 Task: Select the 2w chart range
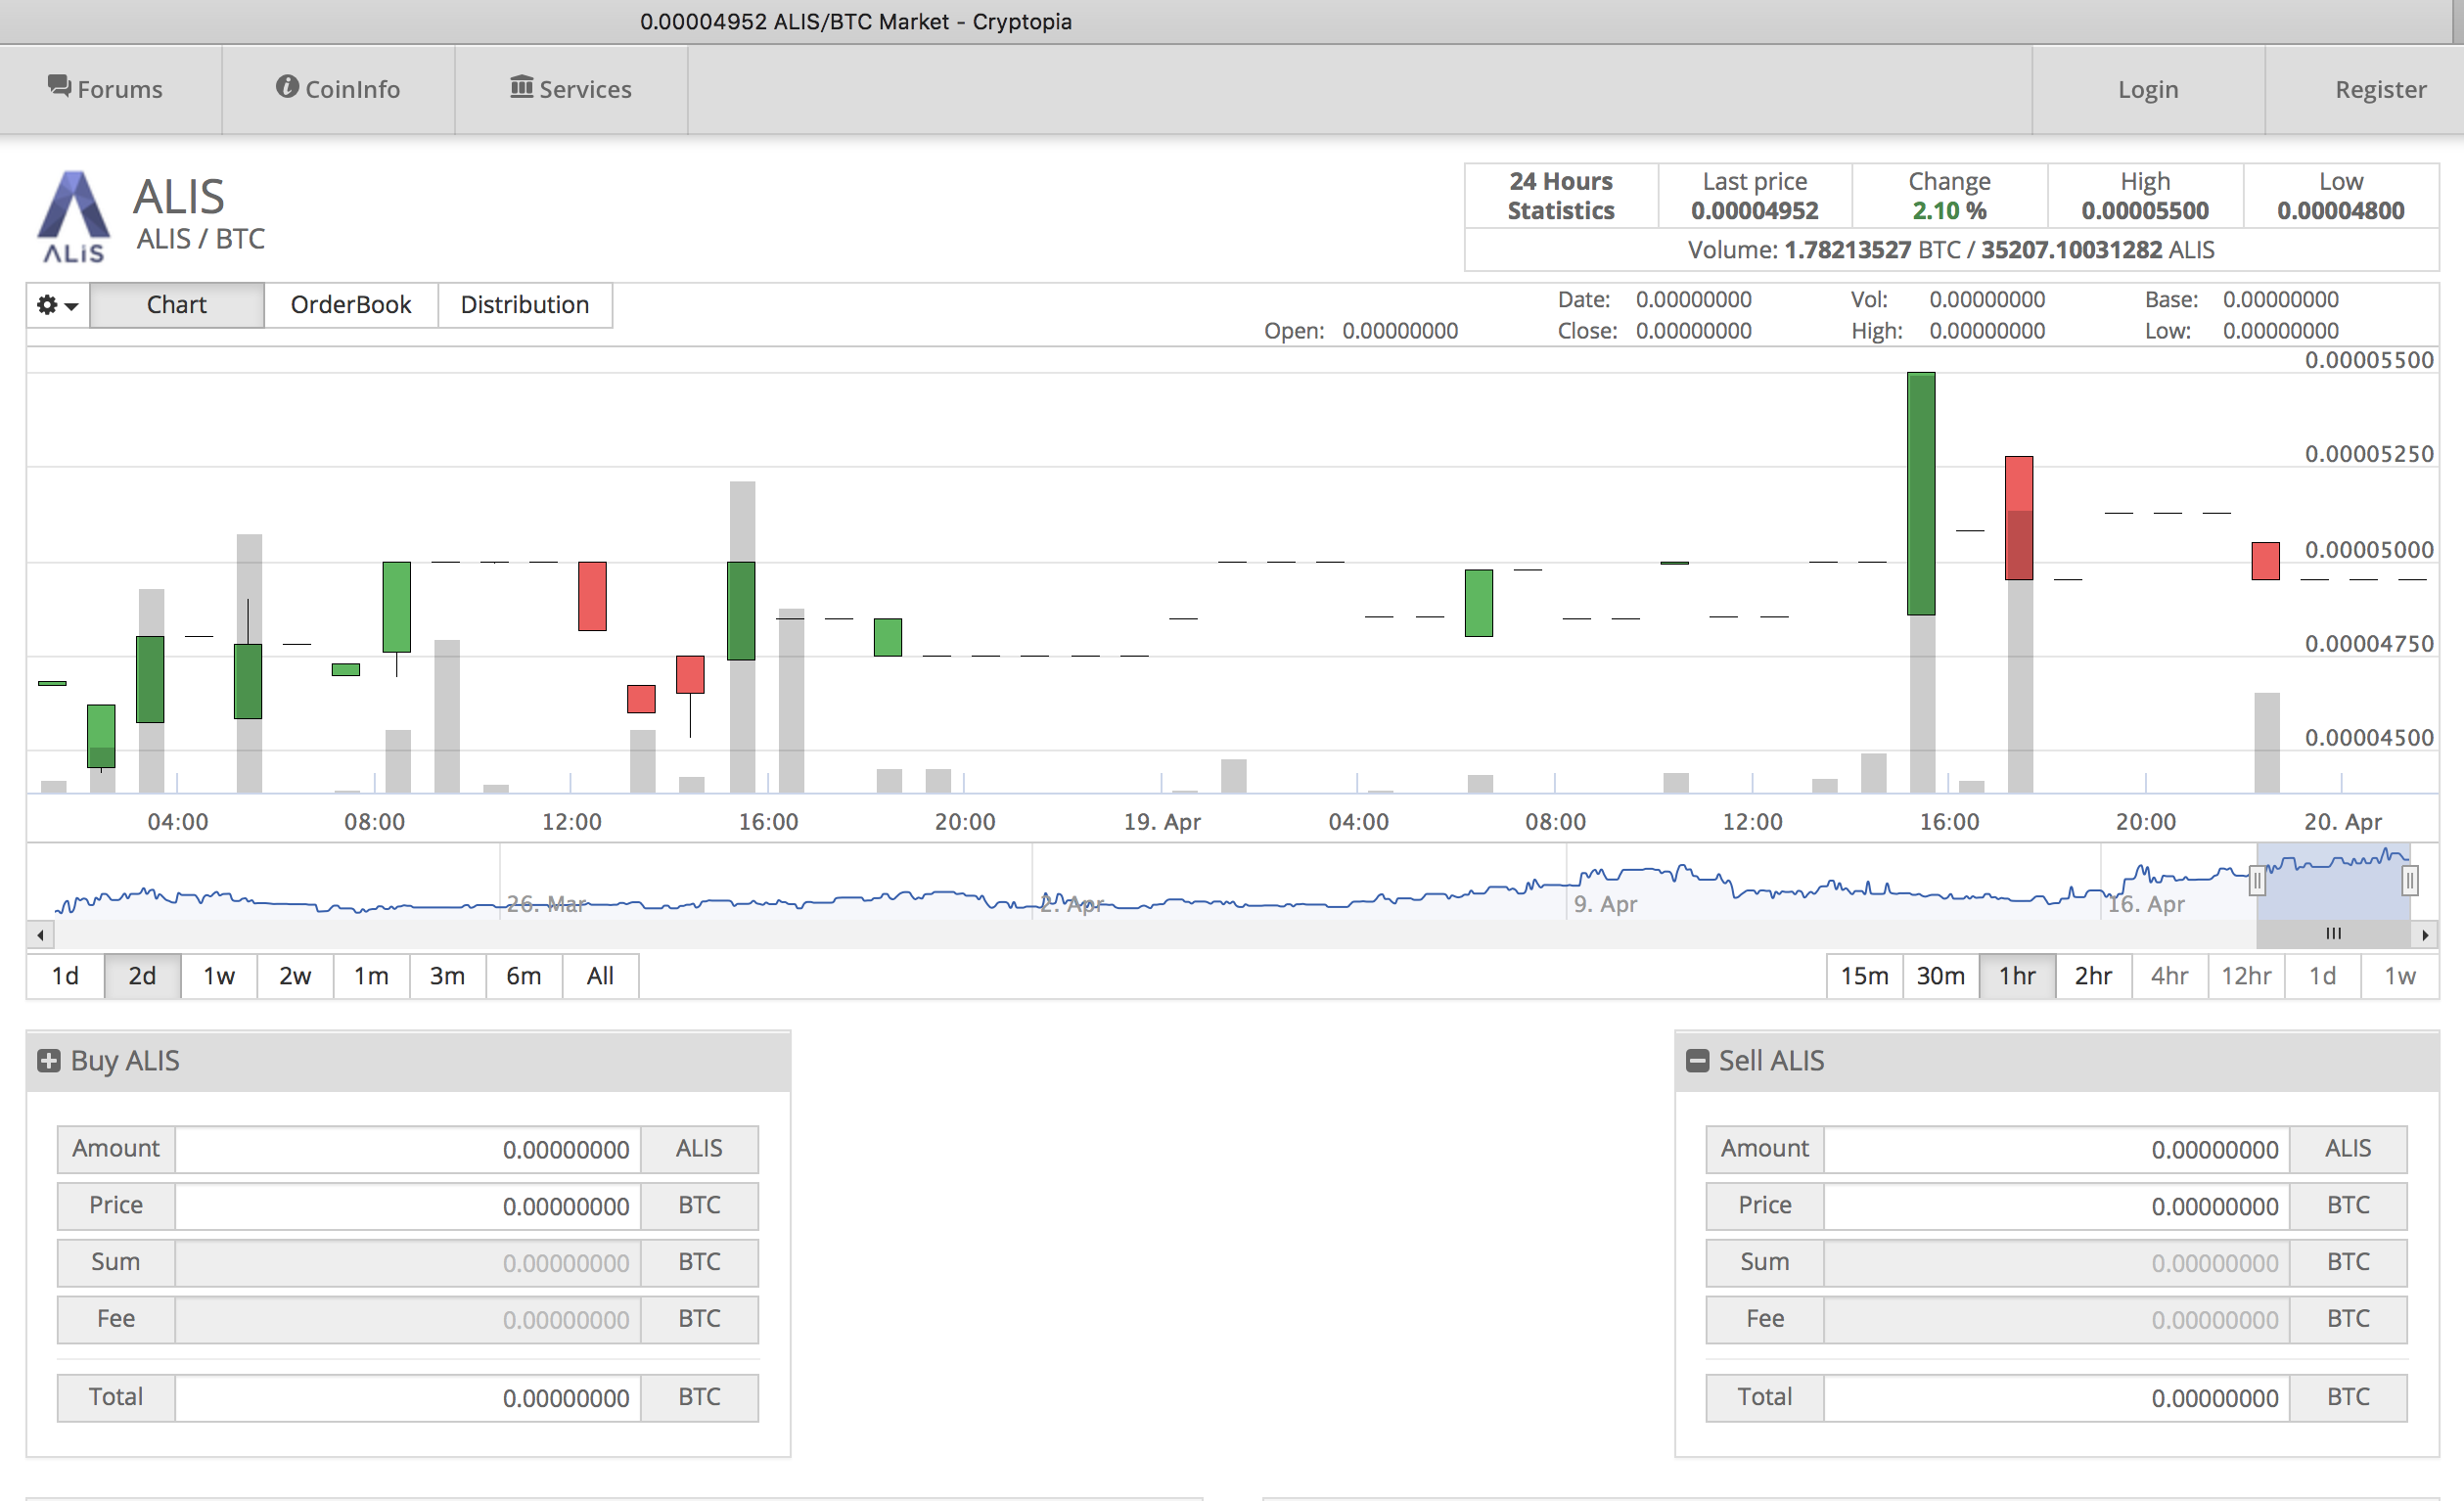295,976
